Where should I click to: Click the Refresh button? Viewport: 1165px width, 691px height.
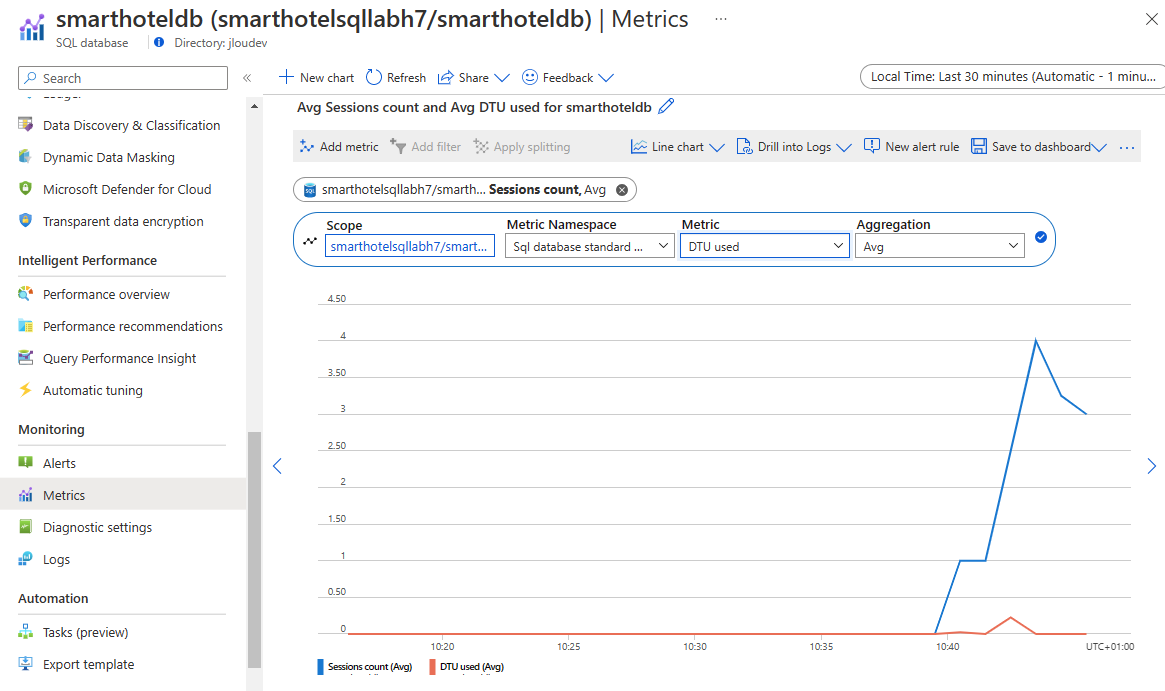tap(396, 77)
